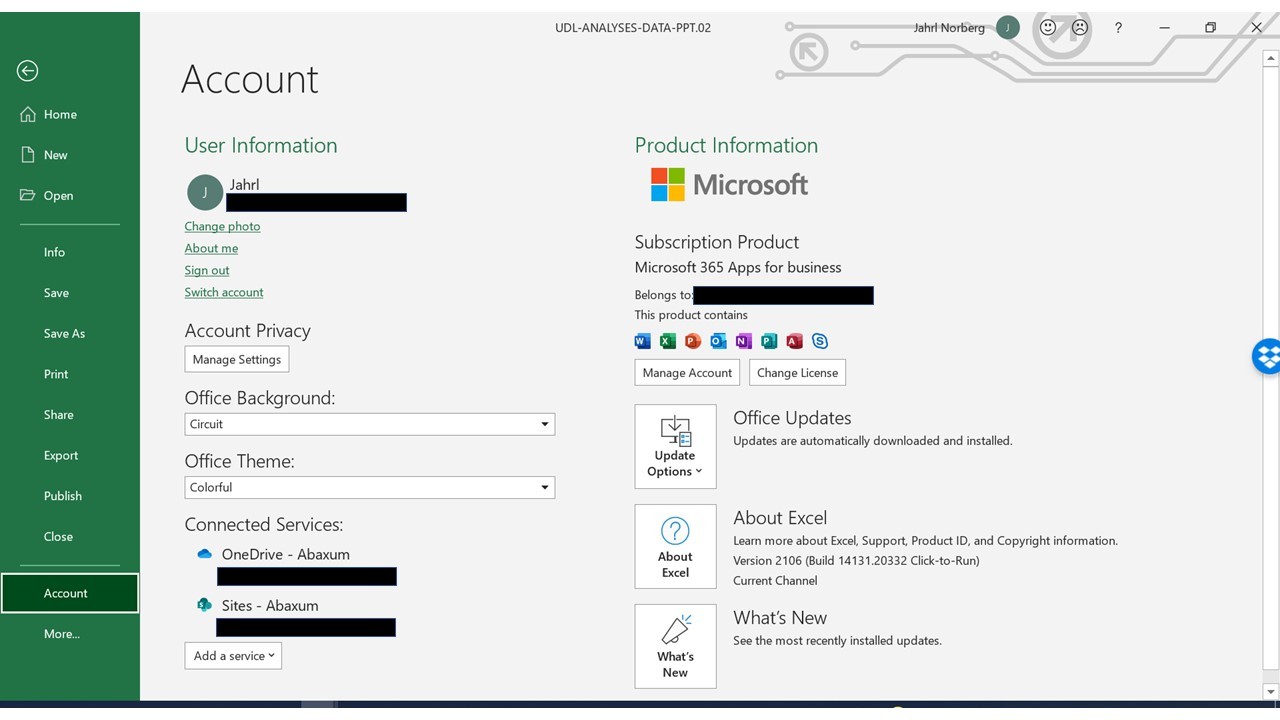Click the Access app icon
1280x720 pixels.
click(794, 341)
